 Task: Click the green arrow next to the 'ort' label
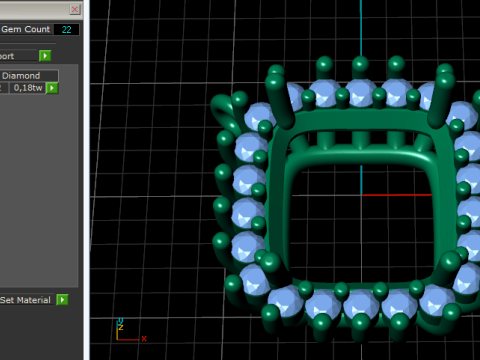(45, 56)
